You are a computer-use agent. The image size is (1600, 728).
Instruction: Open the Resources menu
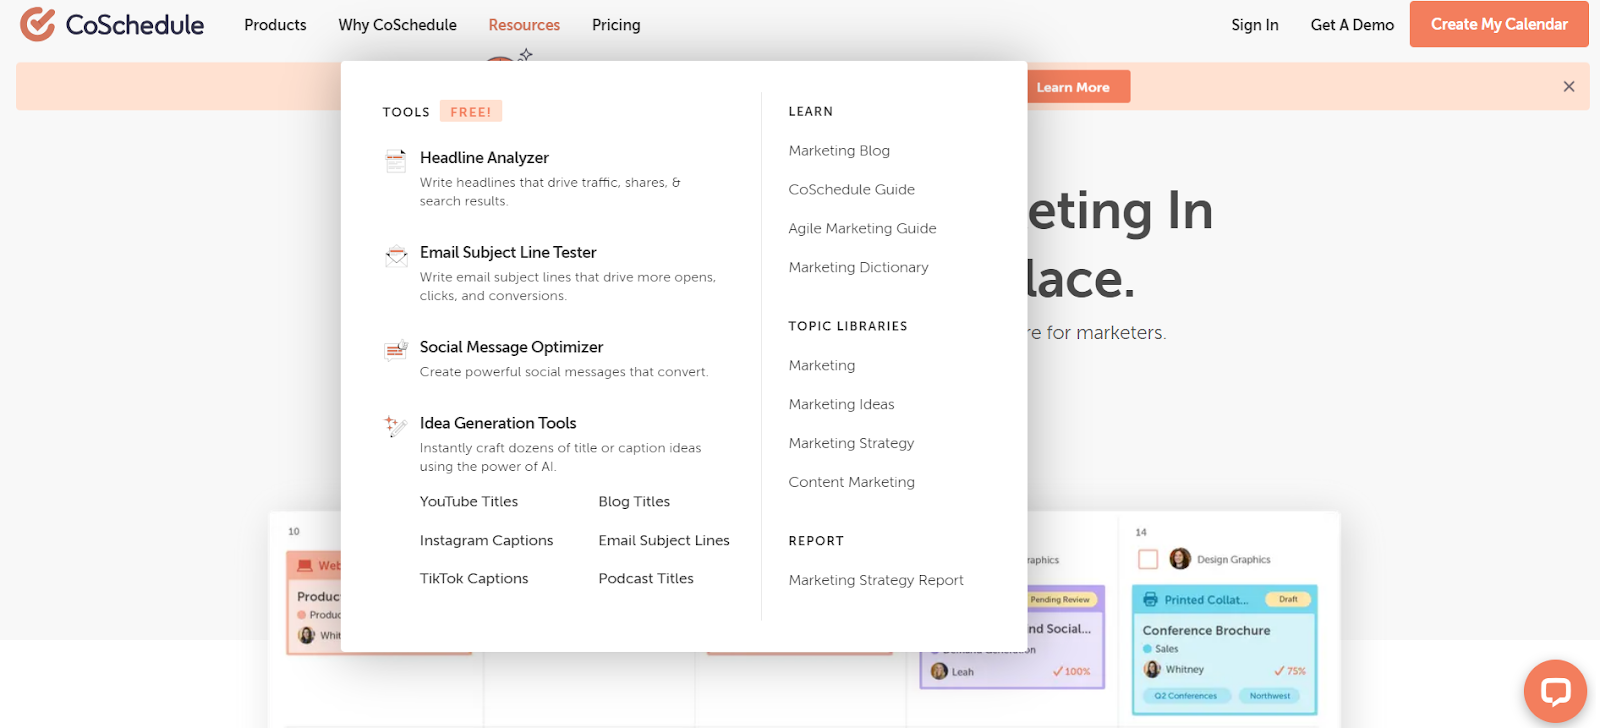pyautogui.click(x=524, y=25)
